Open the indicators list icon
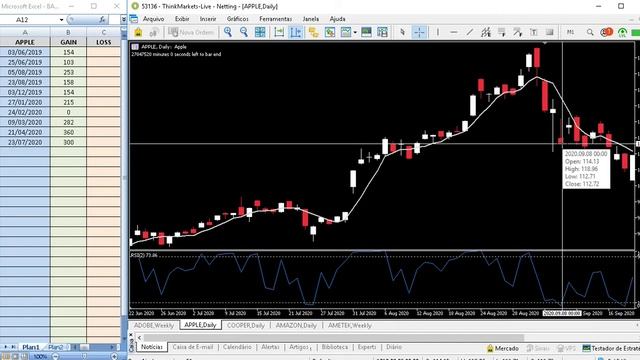640x360 pixels. 330,32
